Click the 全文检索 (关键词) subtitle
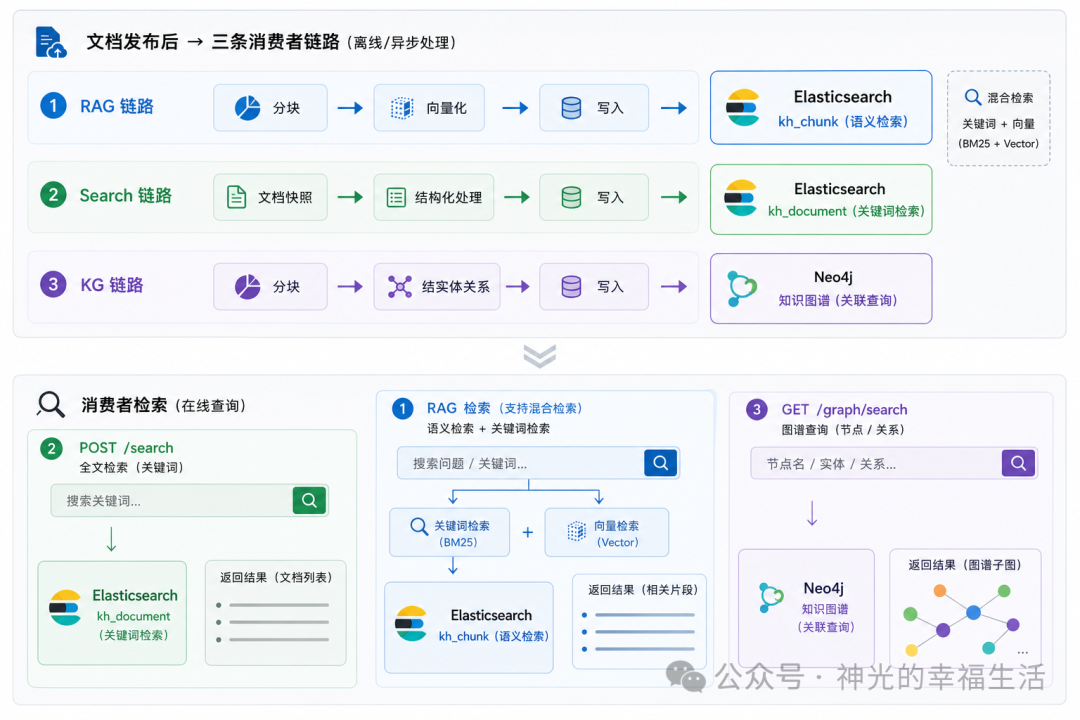1080x720 pixels. coord(132,468)
